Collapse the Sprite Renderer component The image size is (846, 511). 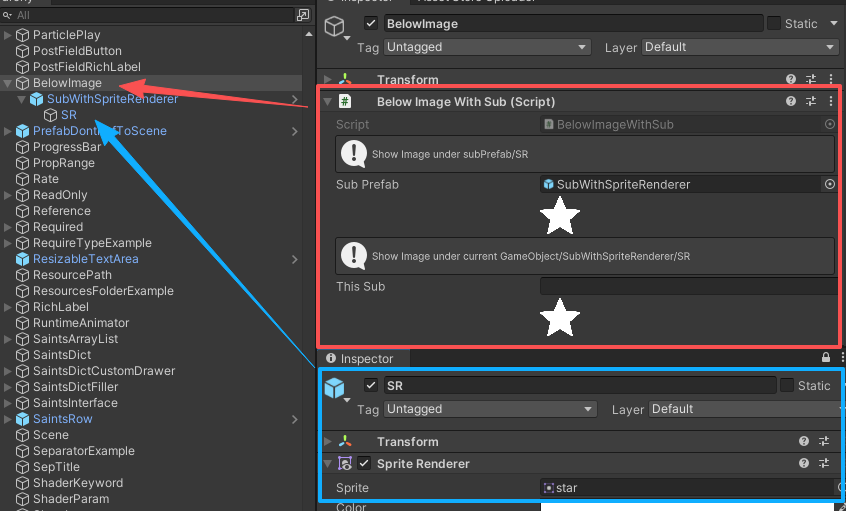pyautogui.click(x=328, y=464)
